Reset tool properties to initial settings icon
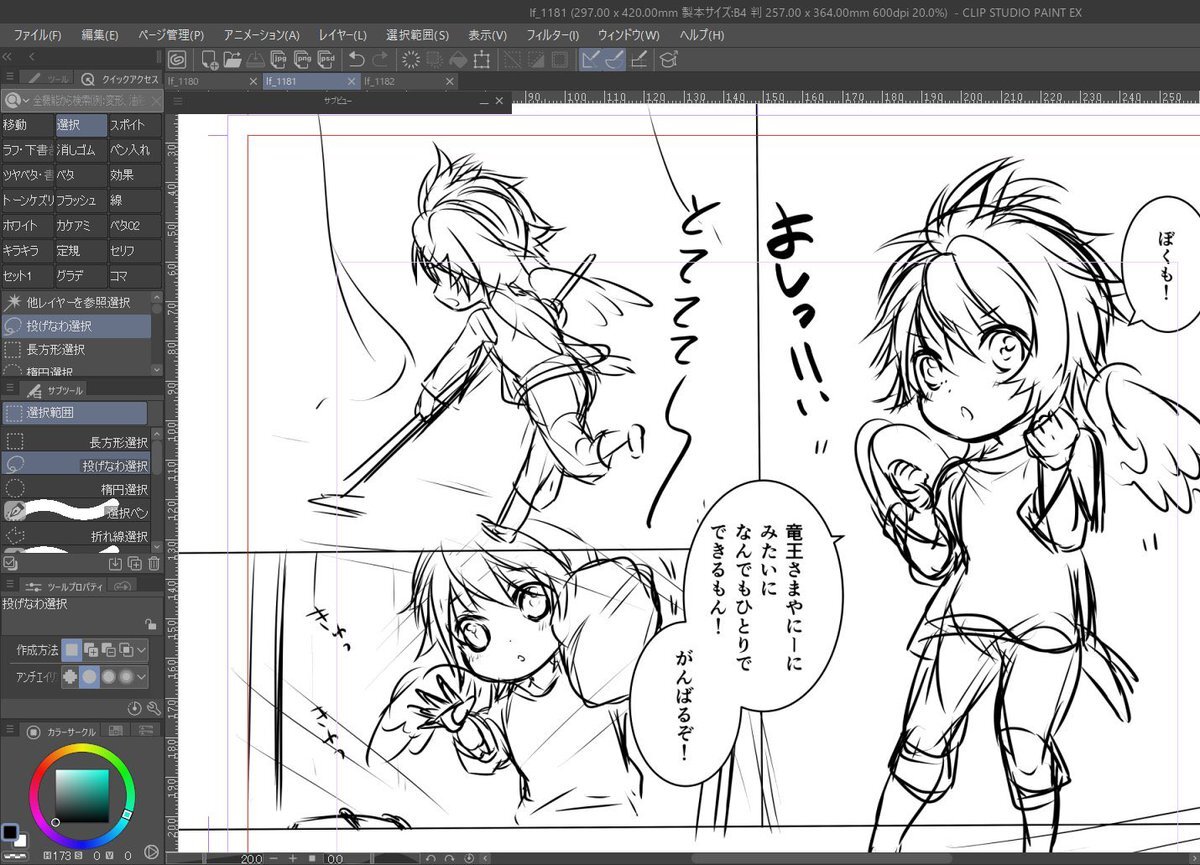The width and height of the screenshot is (1200, 865). tap(135, 708)
